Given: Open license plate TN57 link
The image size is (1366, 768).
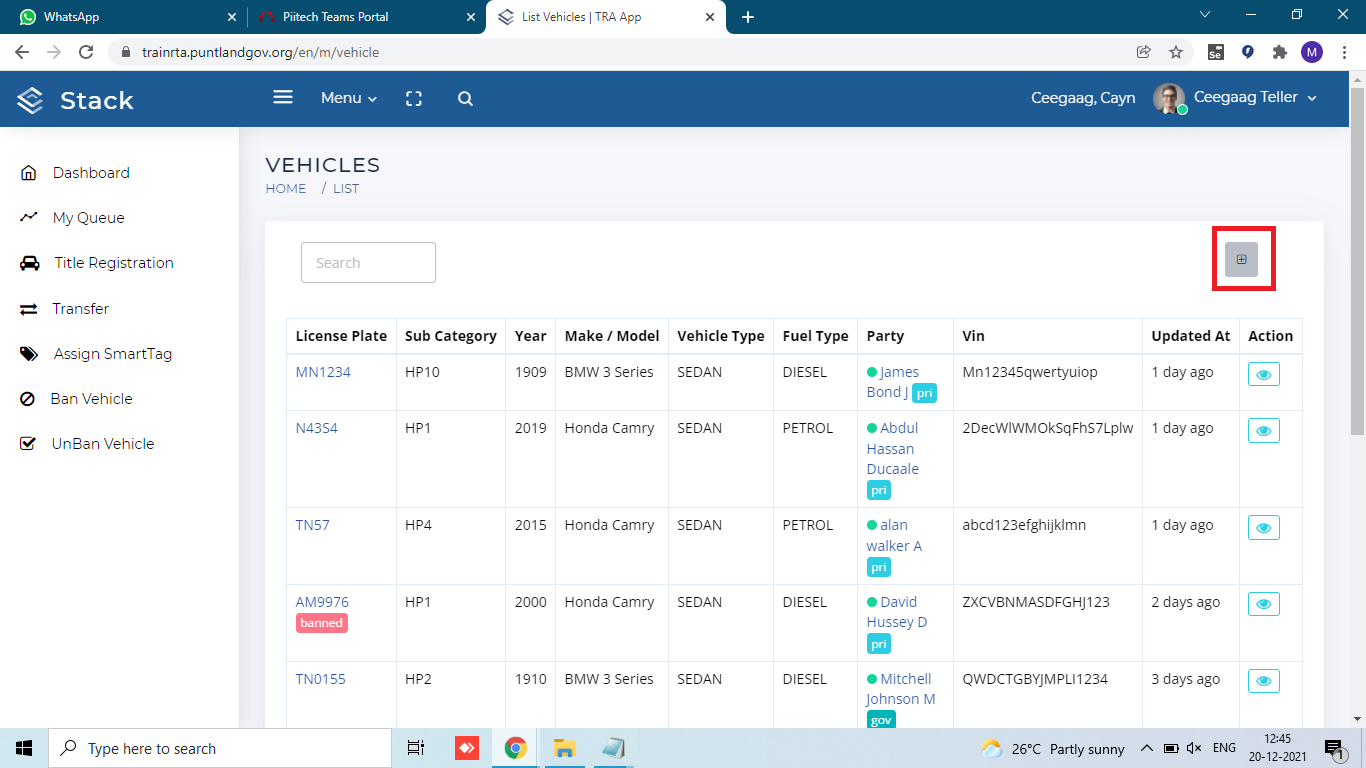Looking at the screenshot, I should click(312, 525).
